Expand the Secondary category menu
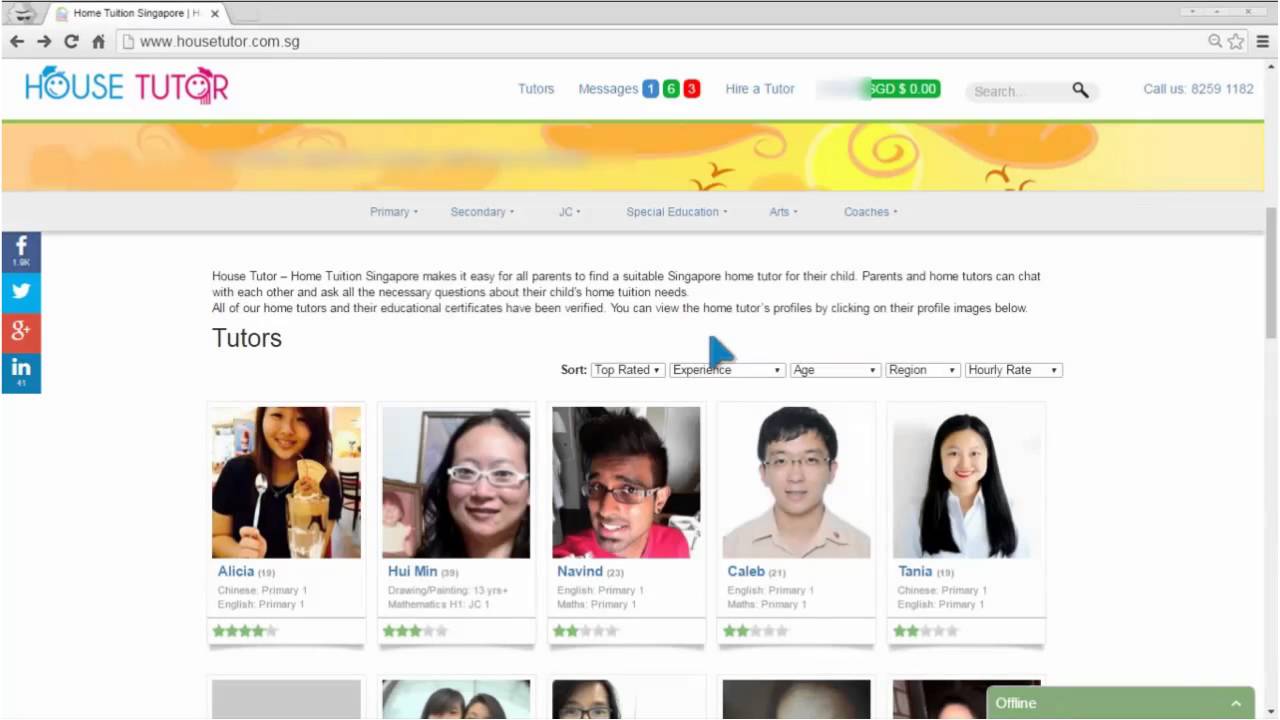 (482, 212)
